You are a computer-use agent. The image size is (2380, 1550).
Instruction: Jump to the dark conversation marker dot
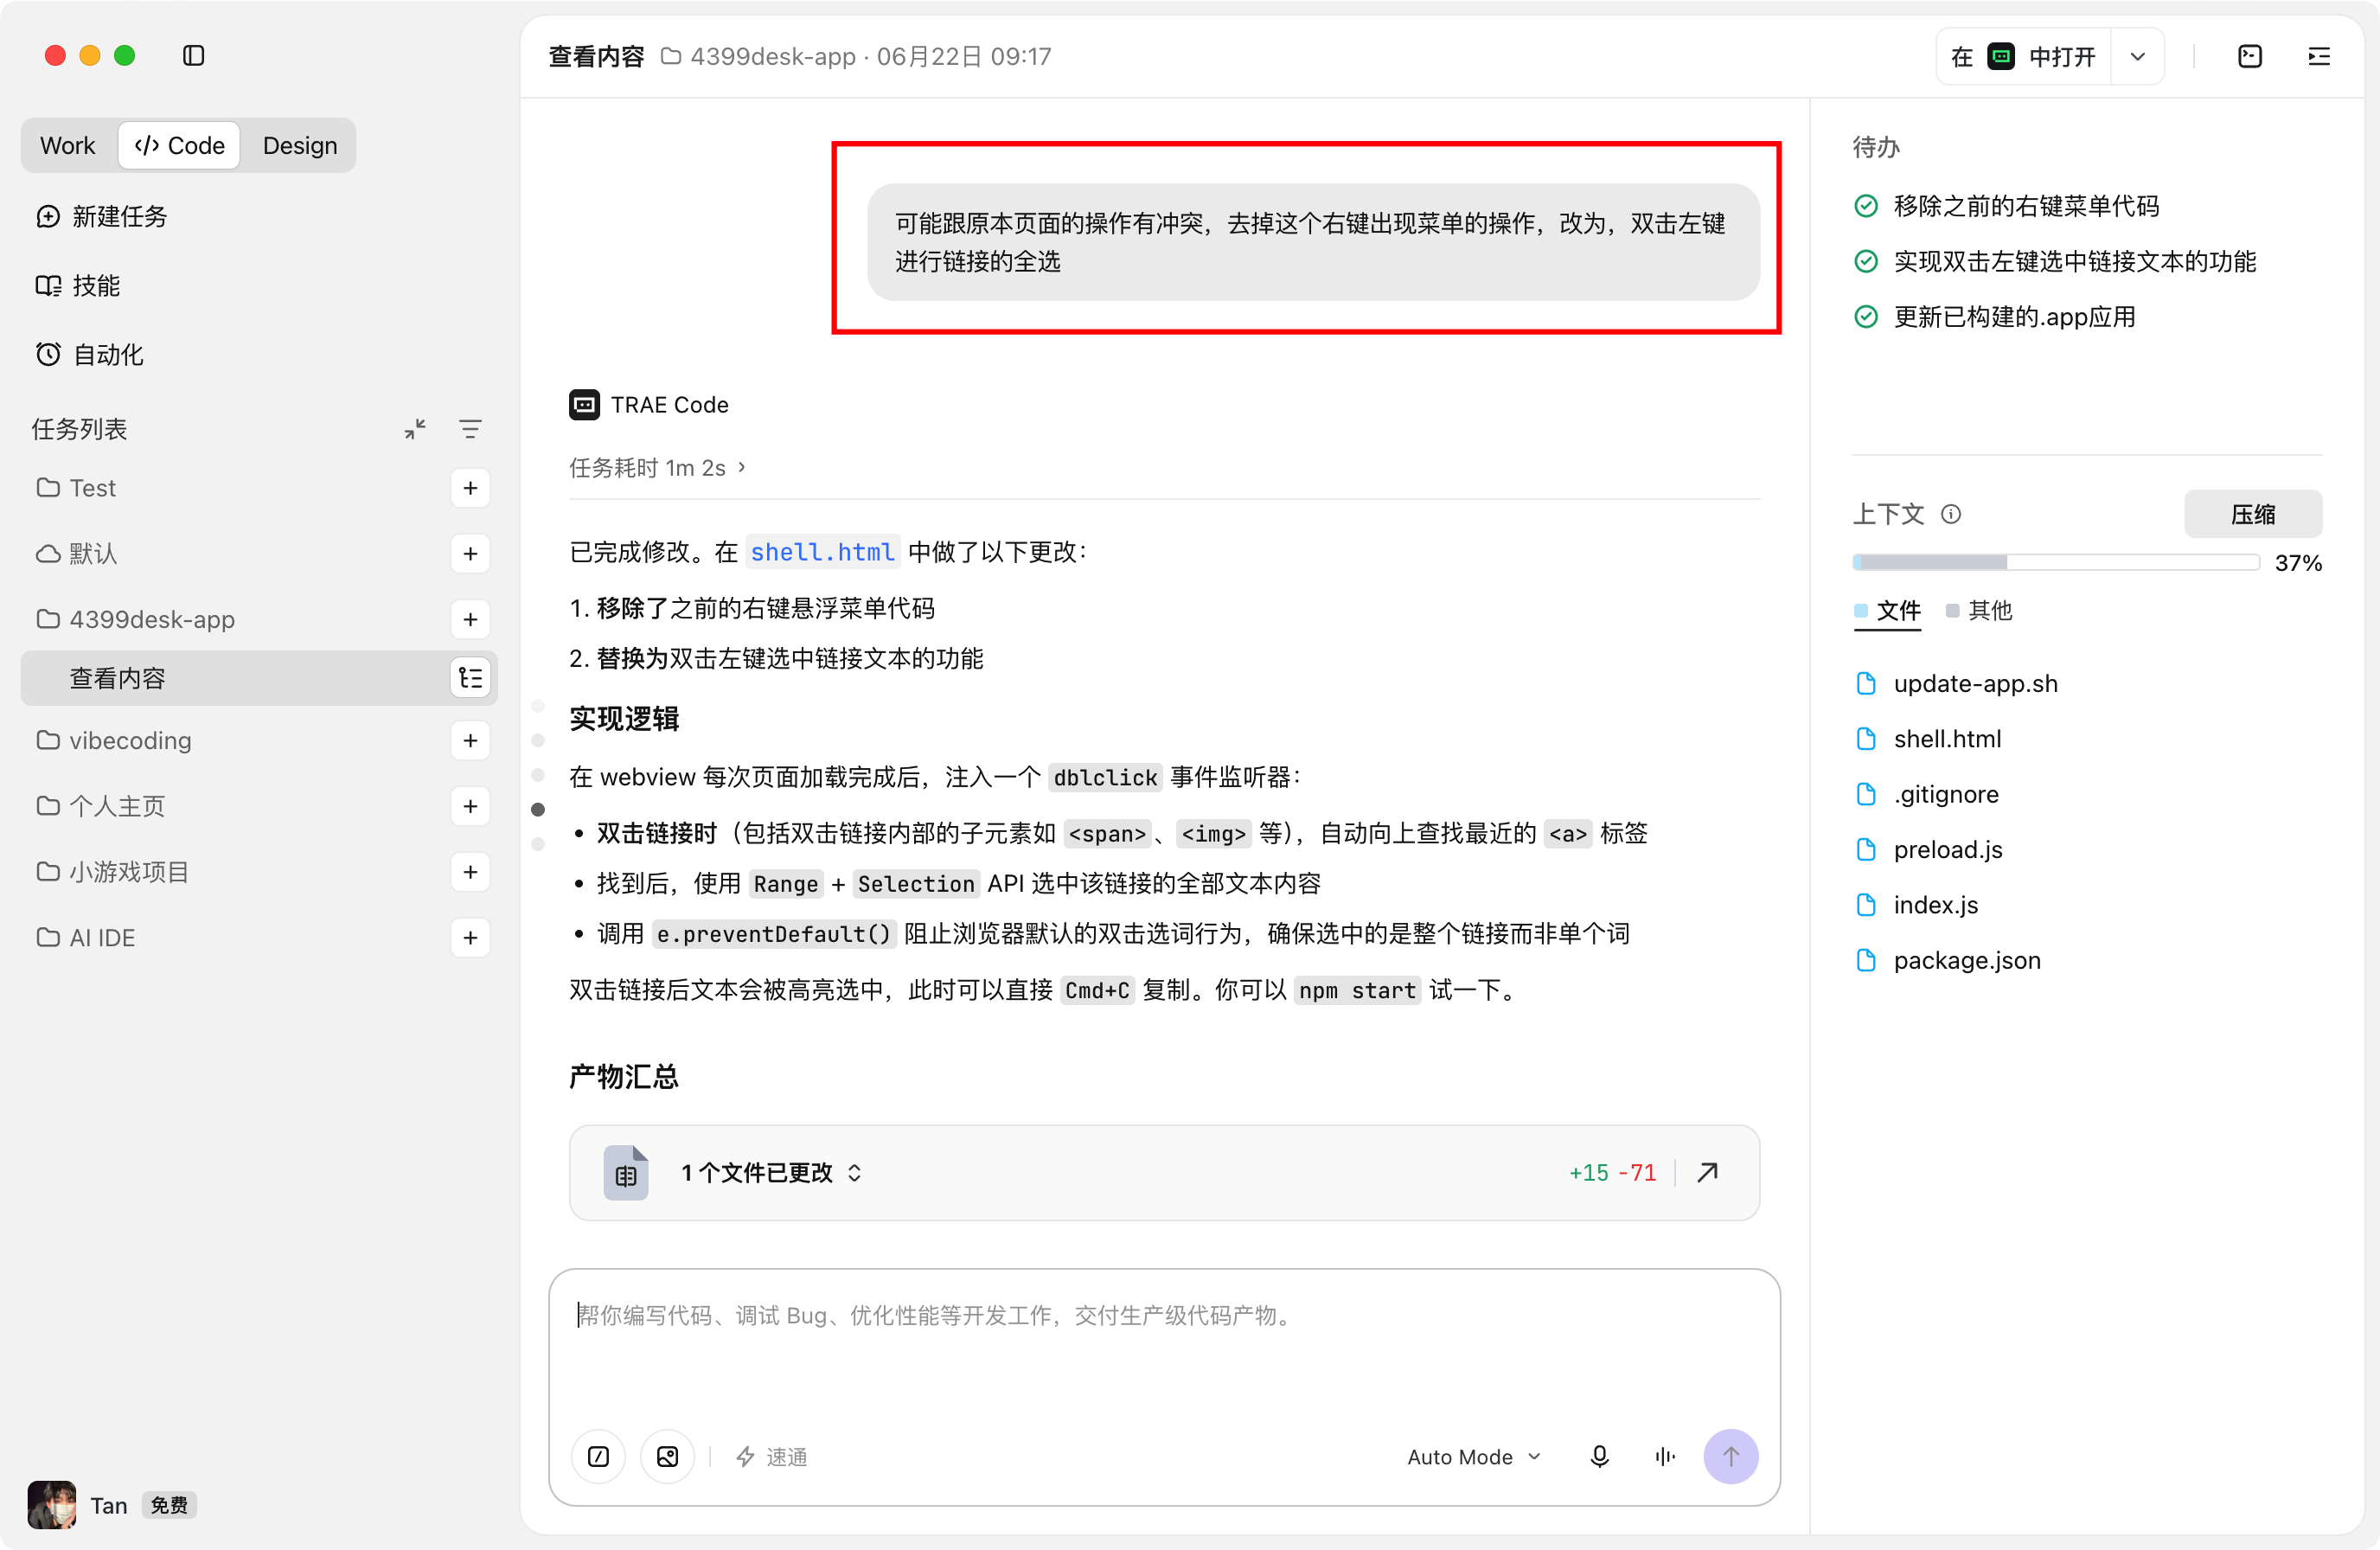[538, 810]
